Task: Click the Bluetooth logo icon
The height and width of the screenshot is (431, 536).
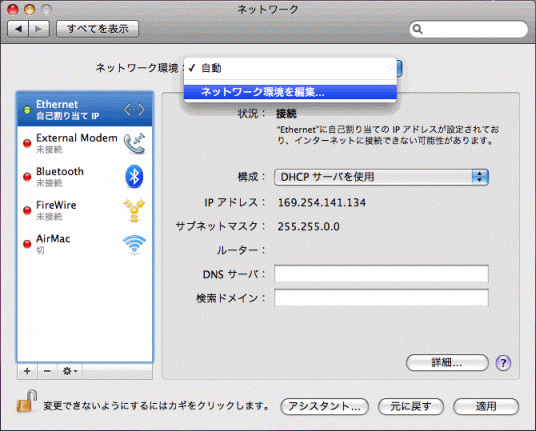Action: 134,177
